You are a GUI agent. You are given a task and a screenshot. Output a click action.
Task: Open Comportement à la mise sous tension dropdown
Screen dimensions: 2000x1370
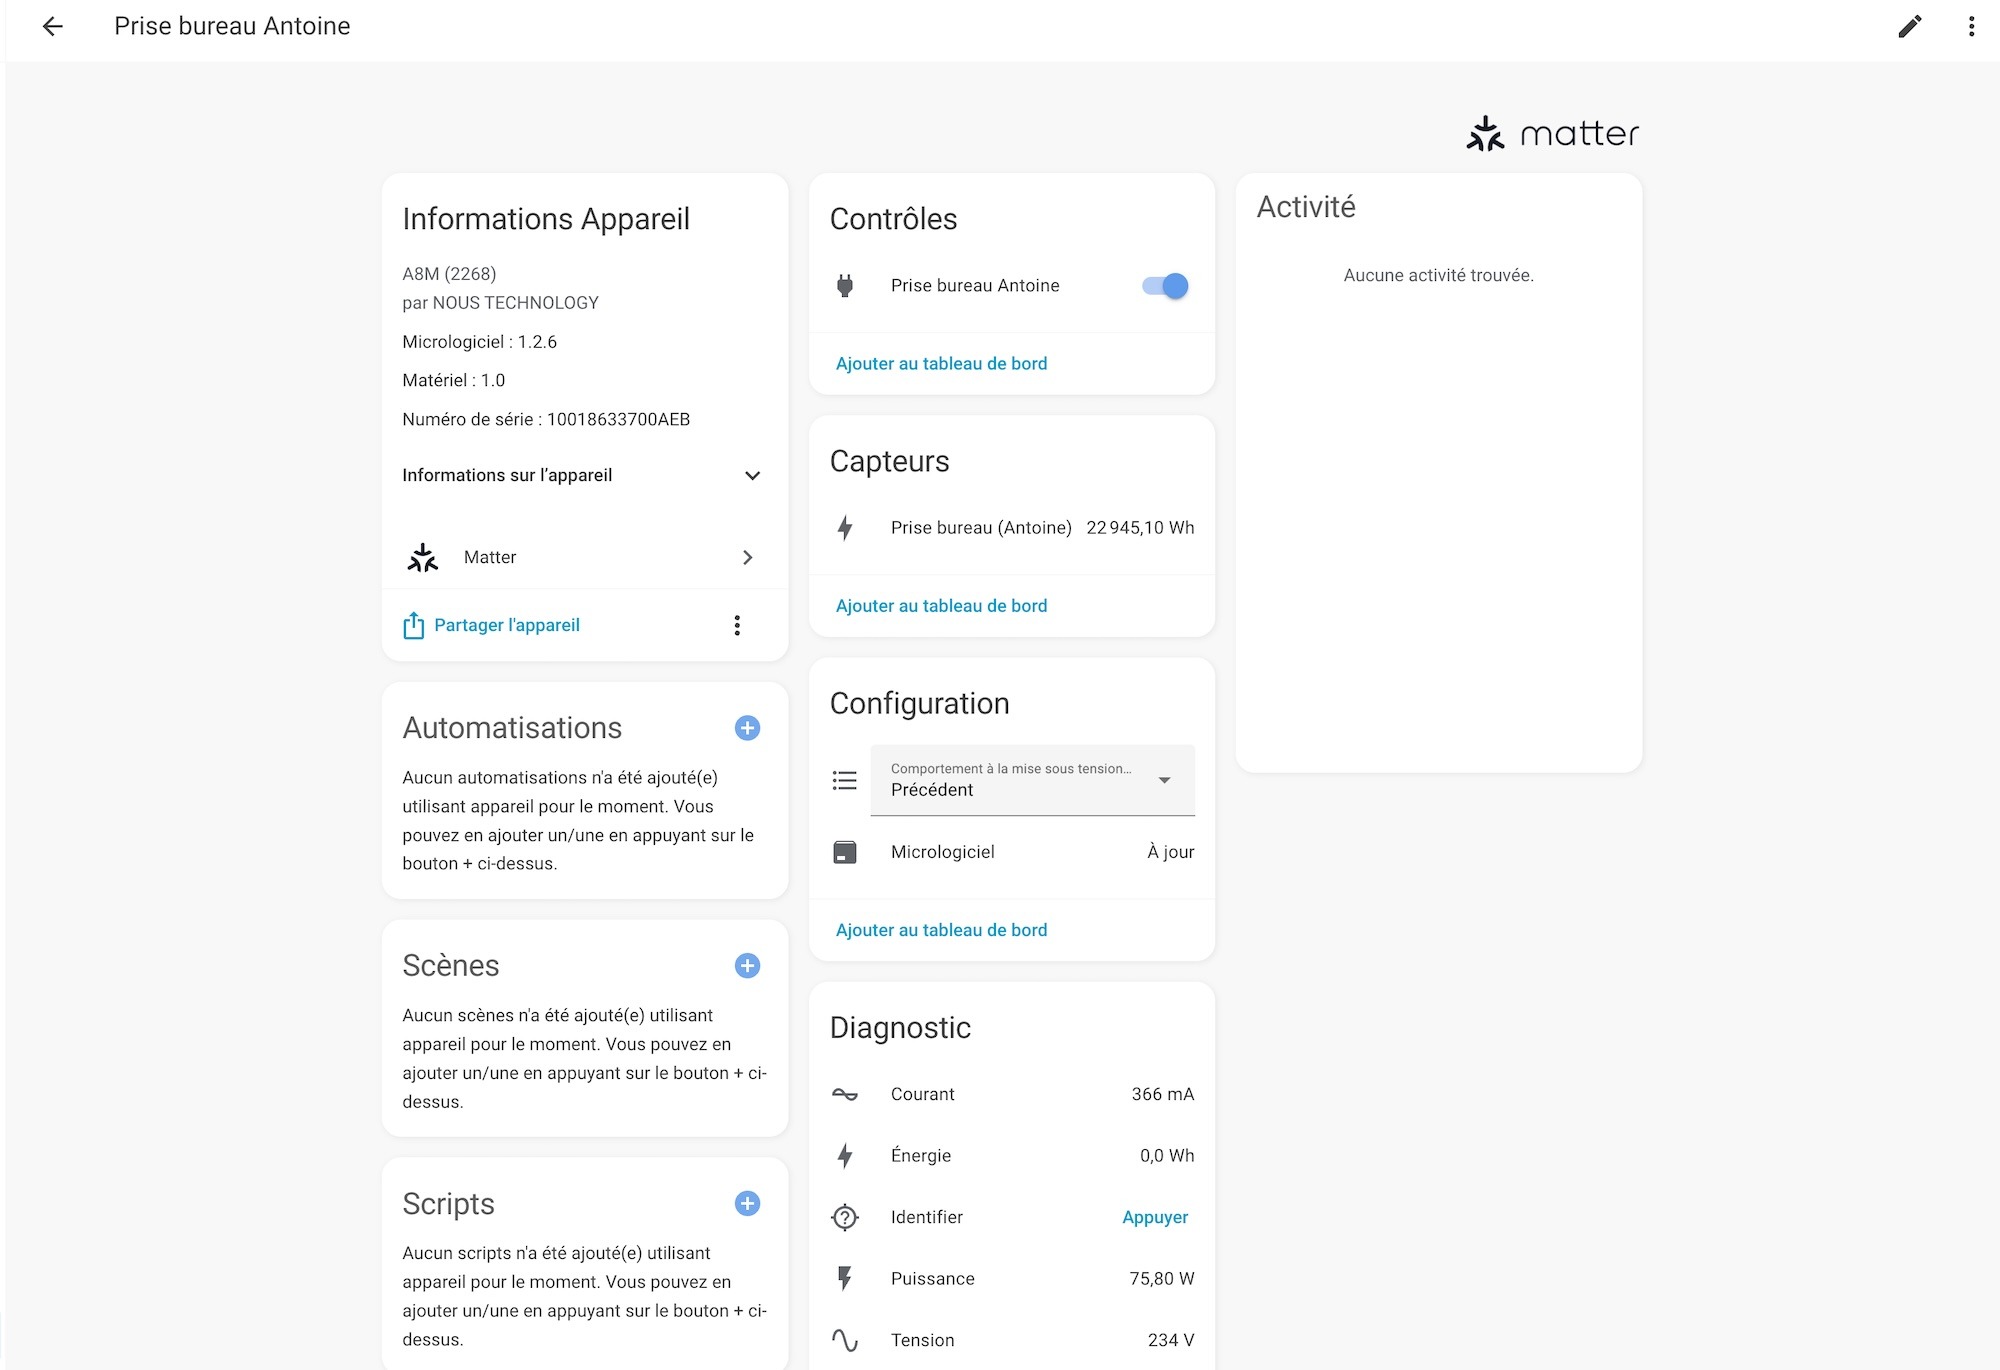tap(1032, 780)
